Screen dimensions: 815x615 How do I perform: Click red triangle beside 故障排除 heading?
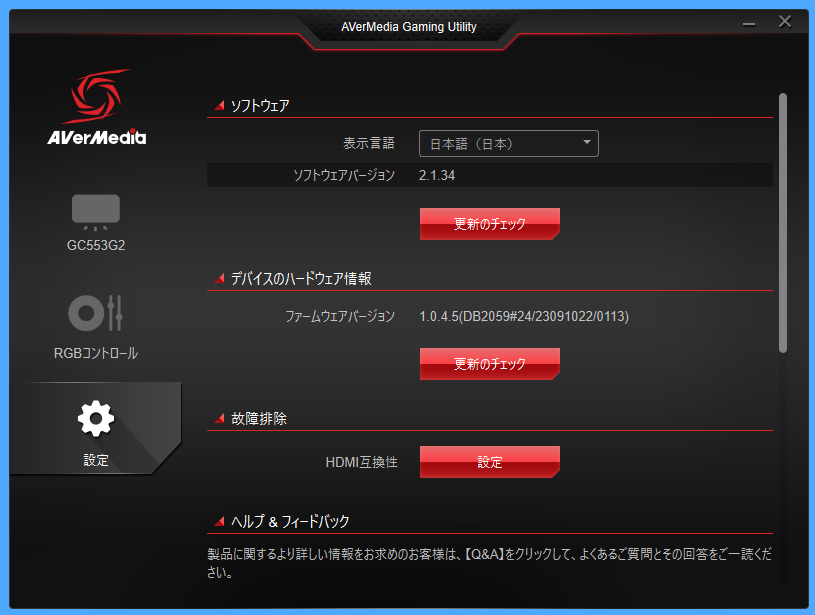[x=219, y=419]
